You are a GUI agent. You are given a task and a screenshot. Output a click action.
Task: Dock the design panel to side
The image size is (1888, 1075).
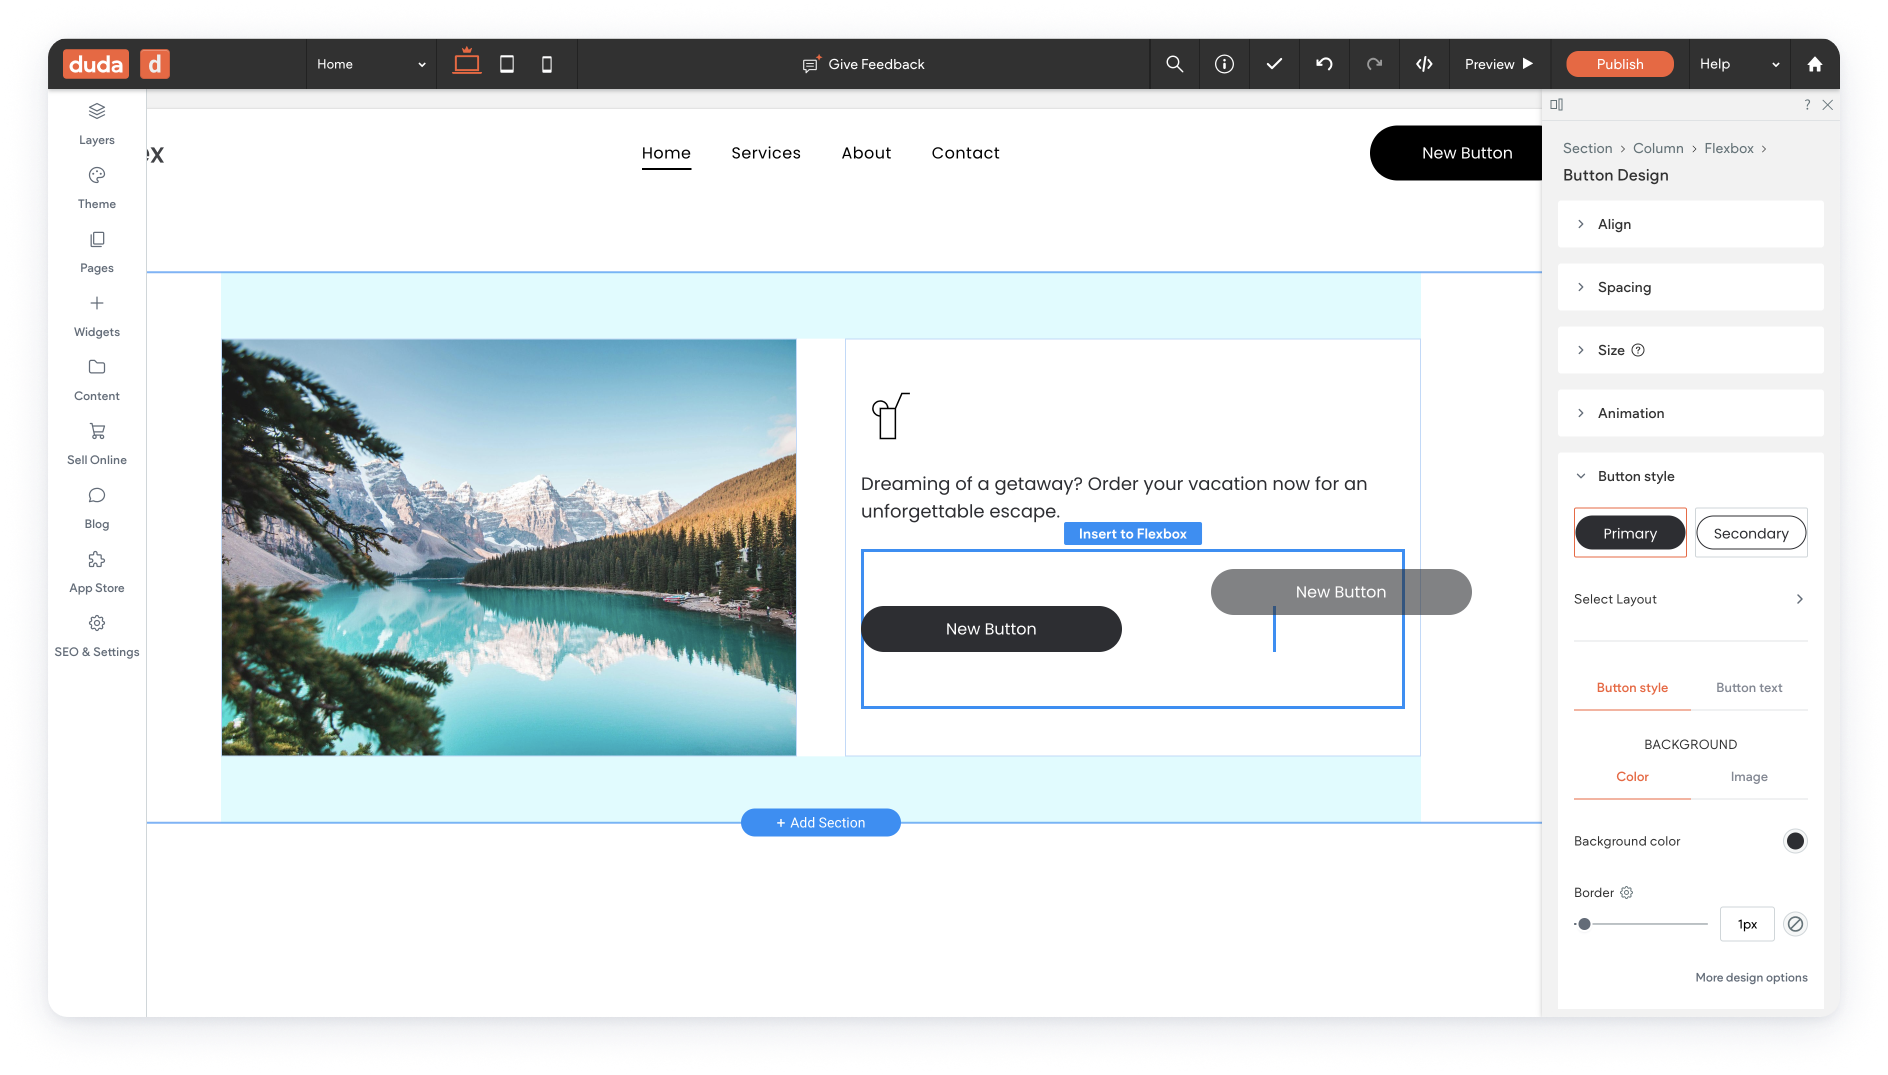coord(1557,104)
